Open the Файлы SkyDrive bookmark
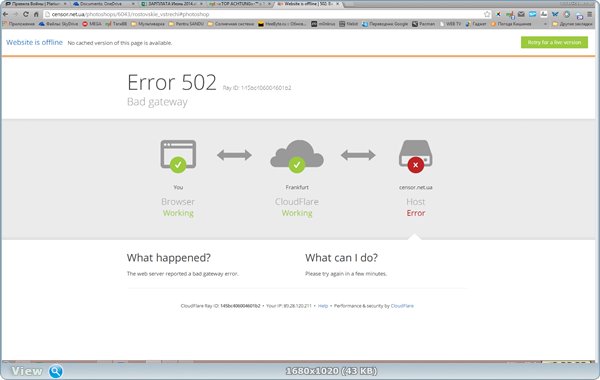 [x=58, y=24]
